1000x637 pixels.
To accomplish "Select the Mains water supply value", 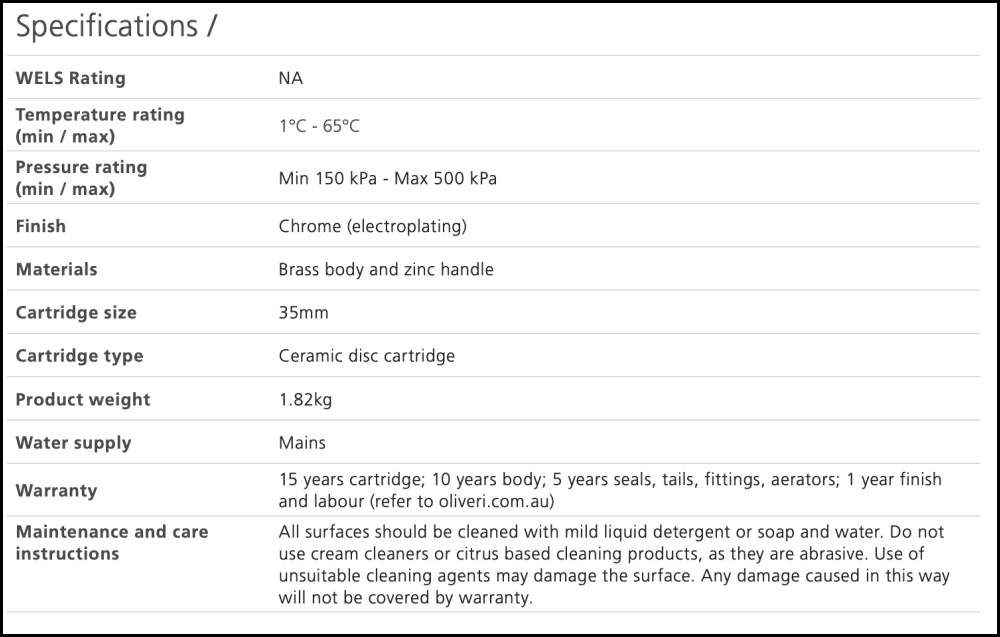I will coord(302,443).
